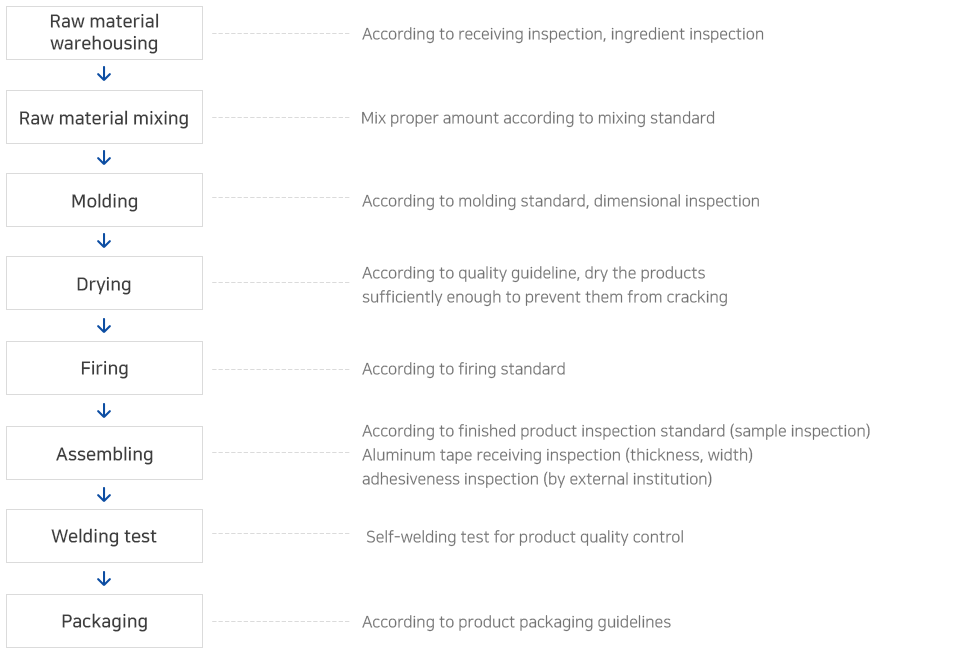Click the arrow below the Firing box

104,411
